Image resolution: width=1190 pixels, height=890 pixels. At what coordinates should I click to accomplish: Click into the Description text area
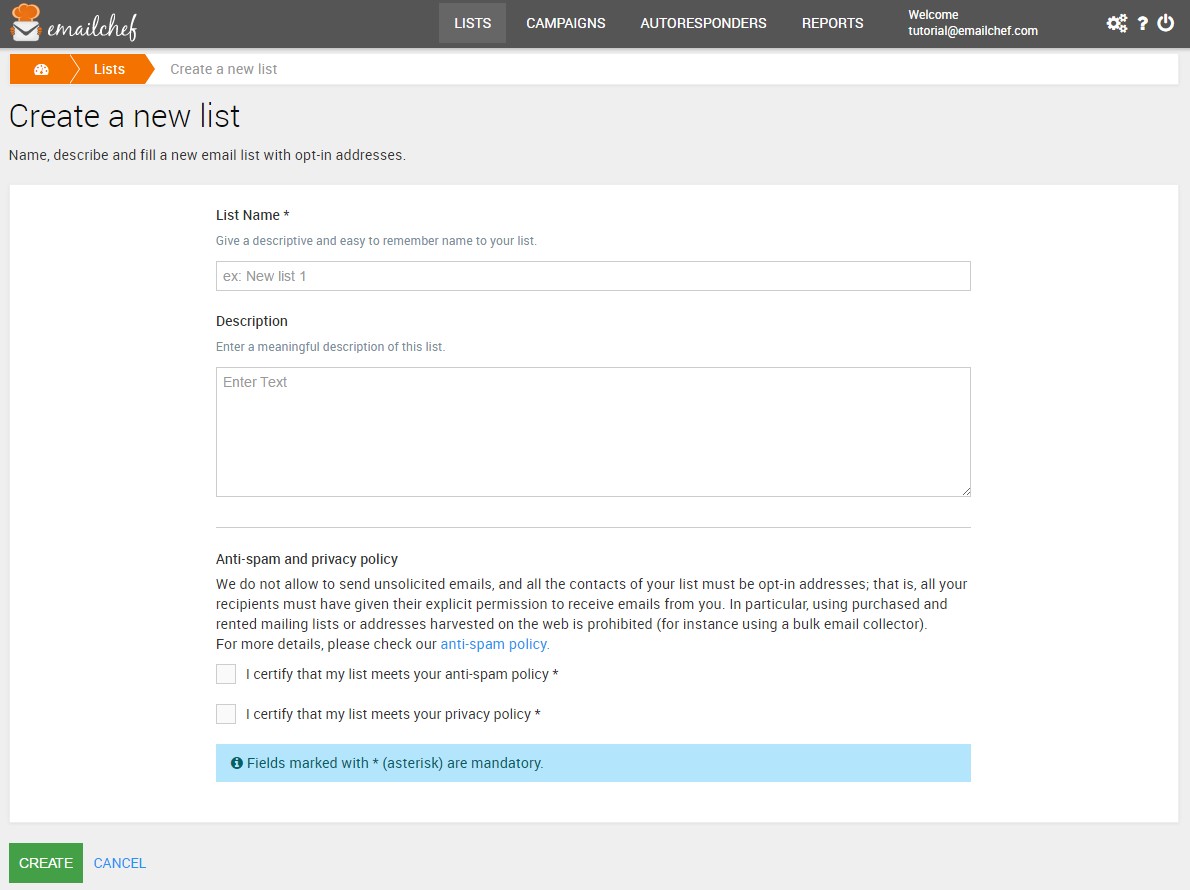click(593, 432)
